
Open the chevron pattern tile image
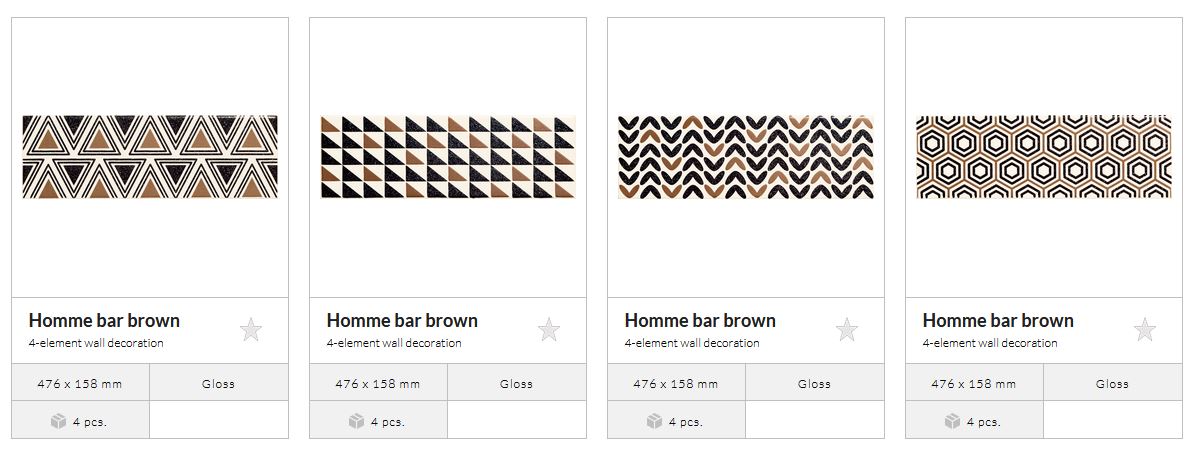tap(746, 157)
